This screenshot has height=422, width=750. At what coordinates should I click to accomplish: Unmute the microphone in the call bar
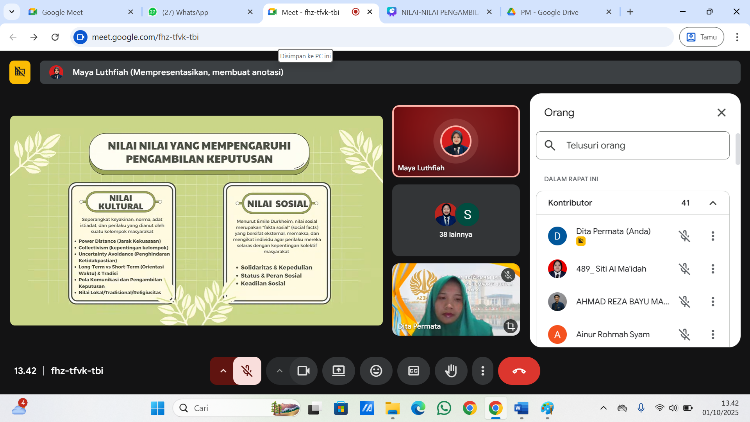click(246, 370)
